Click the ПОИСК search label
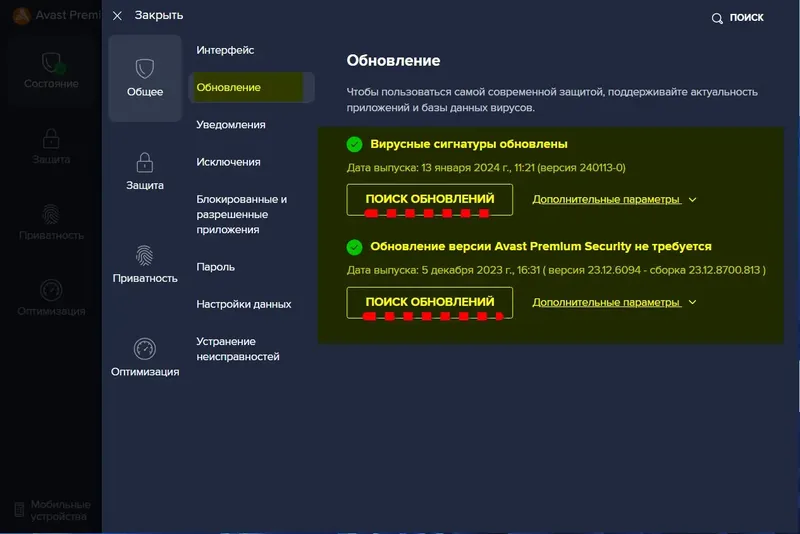This screenshot has height=534, width=800. point(746,17)
